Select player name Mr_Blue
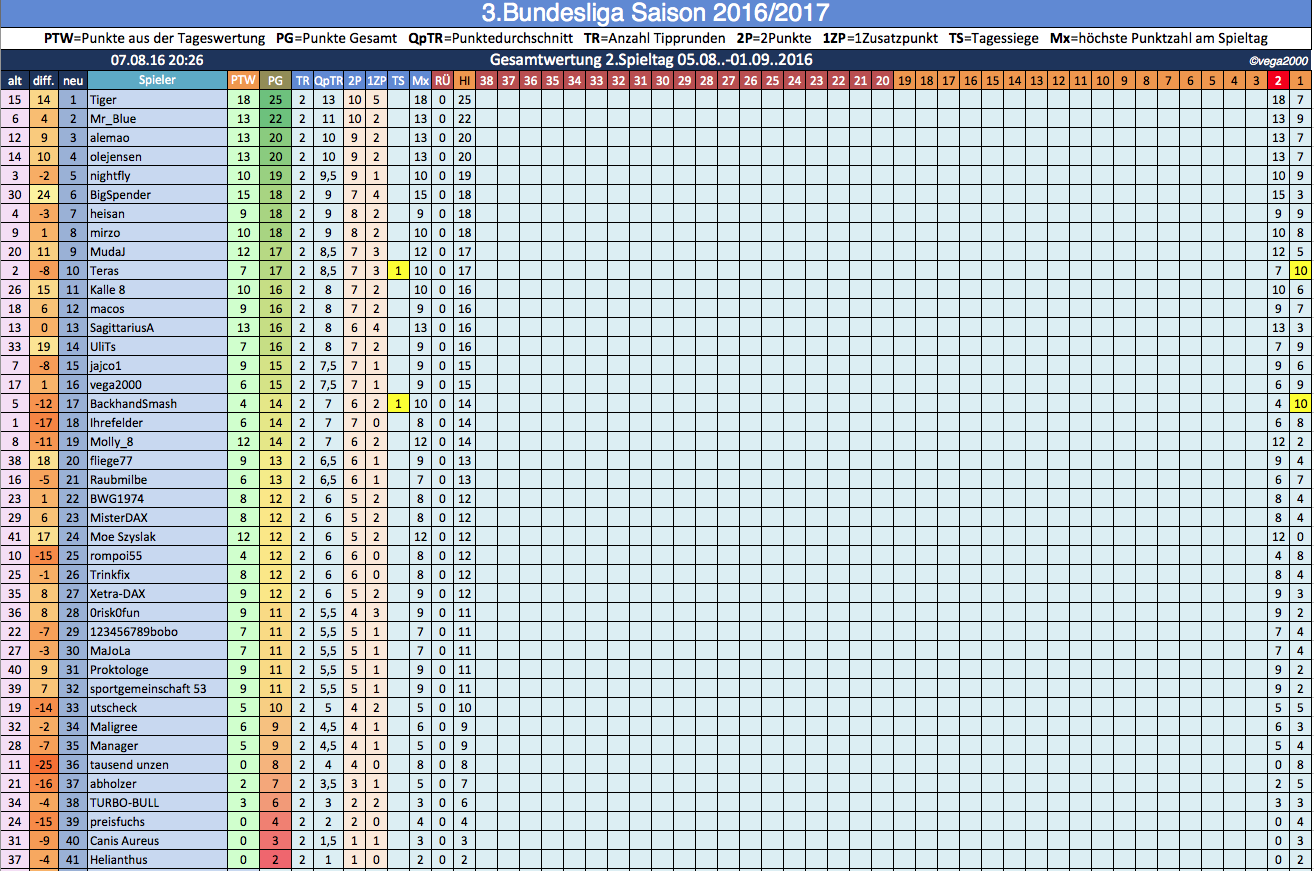Image resolution: width=1314 pixels, height=871 pixels. [113, 119]
